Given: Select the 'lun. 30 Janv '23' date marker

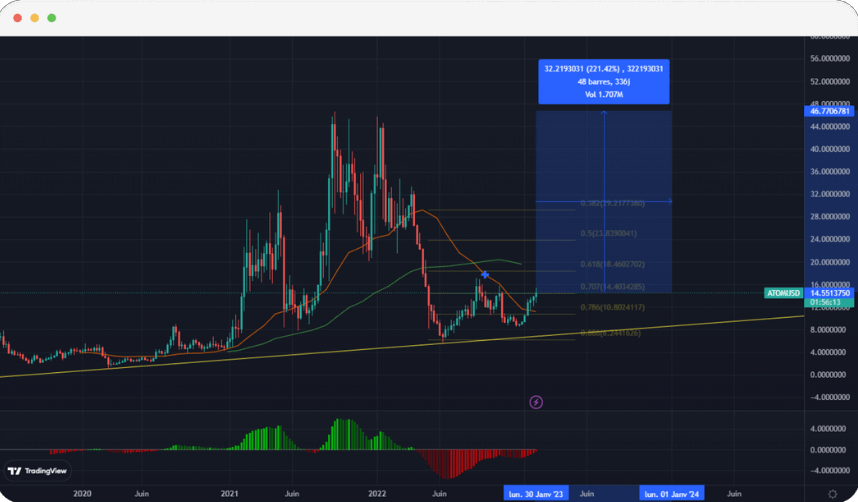Looking at the screenshot, I should 537,494.
